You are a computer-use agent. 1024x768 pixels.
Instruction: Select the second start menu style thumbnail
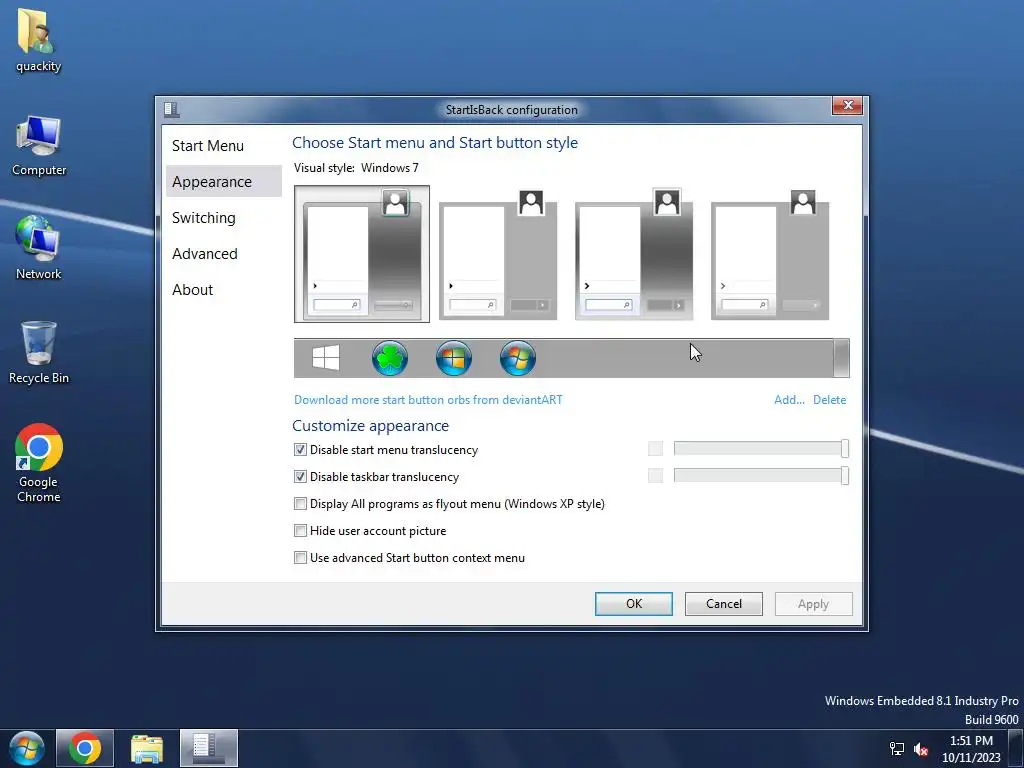[498, 254]
